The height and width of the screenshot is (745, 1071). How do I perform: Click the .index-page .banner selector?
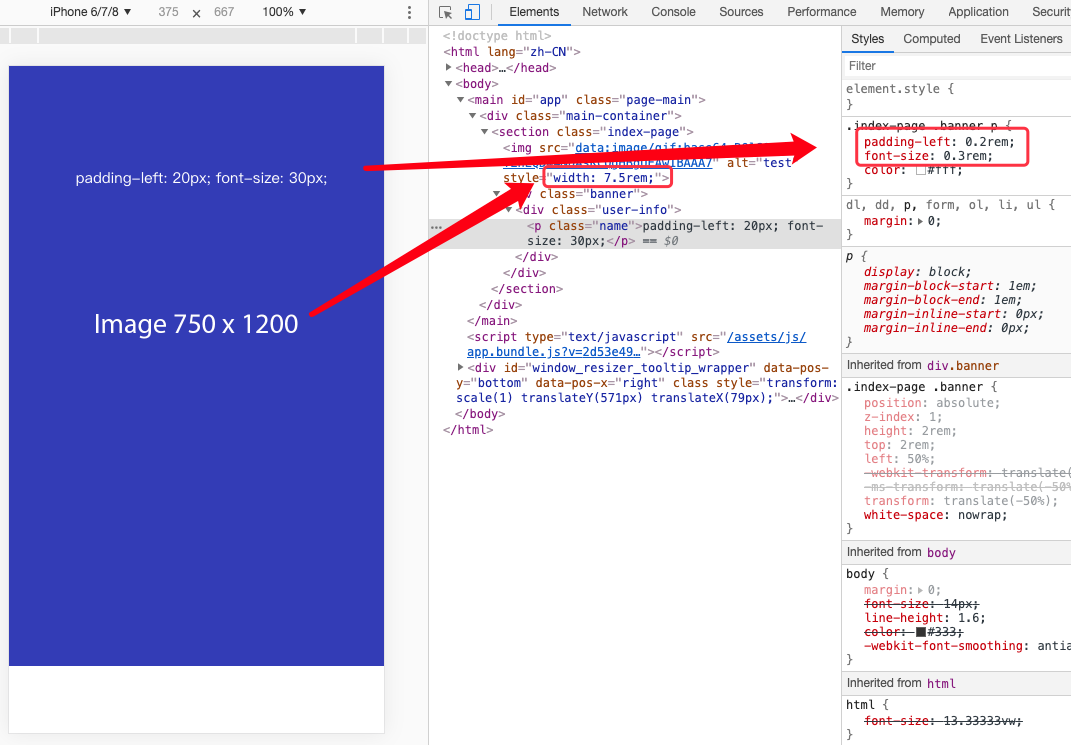914,386
